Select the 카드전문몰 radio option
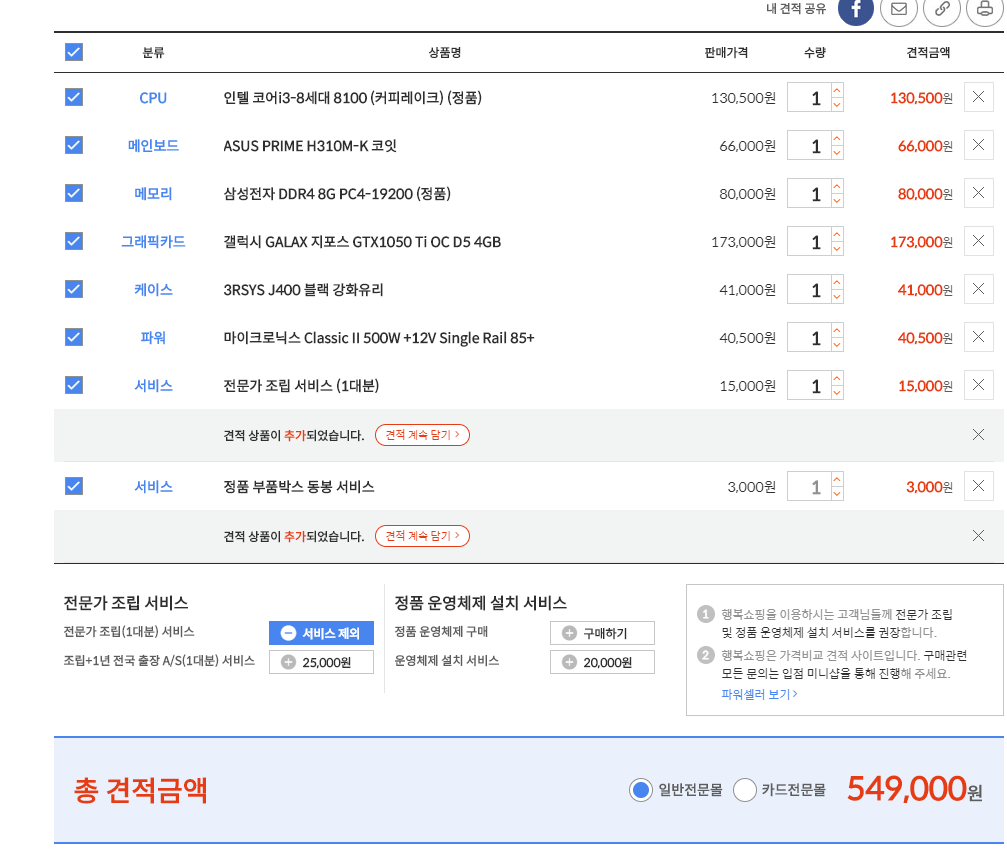 tap(744, 790)
